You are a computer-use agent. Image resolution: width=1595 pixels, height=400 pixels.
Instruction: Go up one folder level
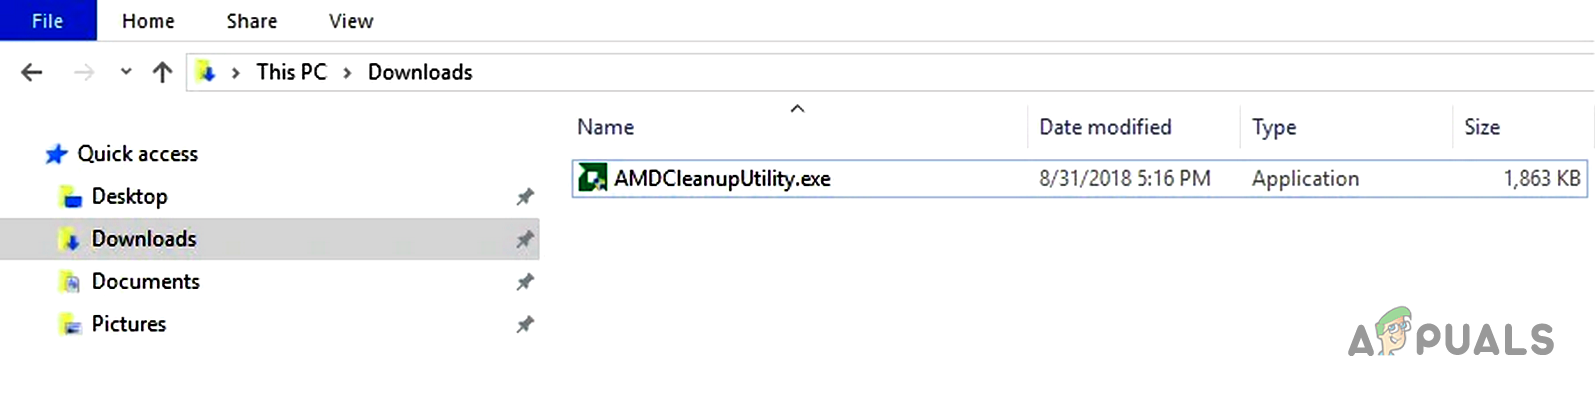pos(162,72)
